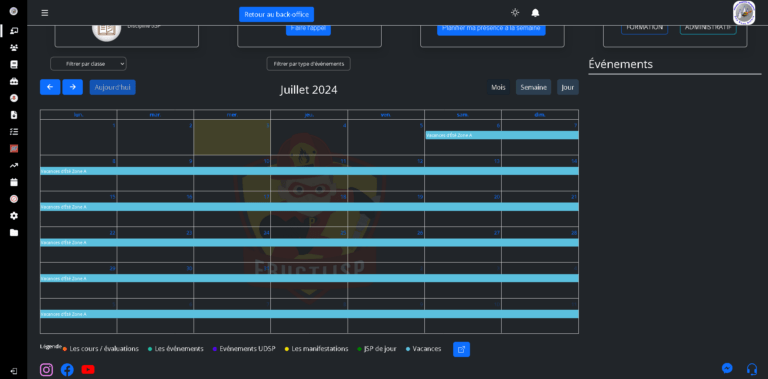768x379 pixels.
Task: Switch calendar to Jour view
Action: (568, 87)
